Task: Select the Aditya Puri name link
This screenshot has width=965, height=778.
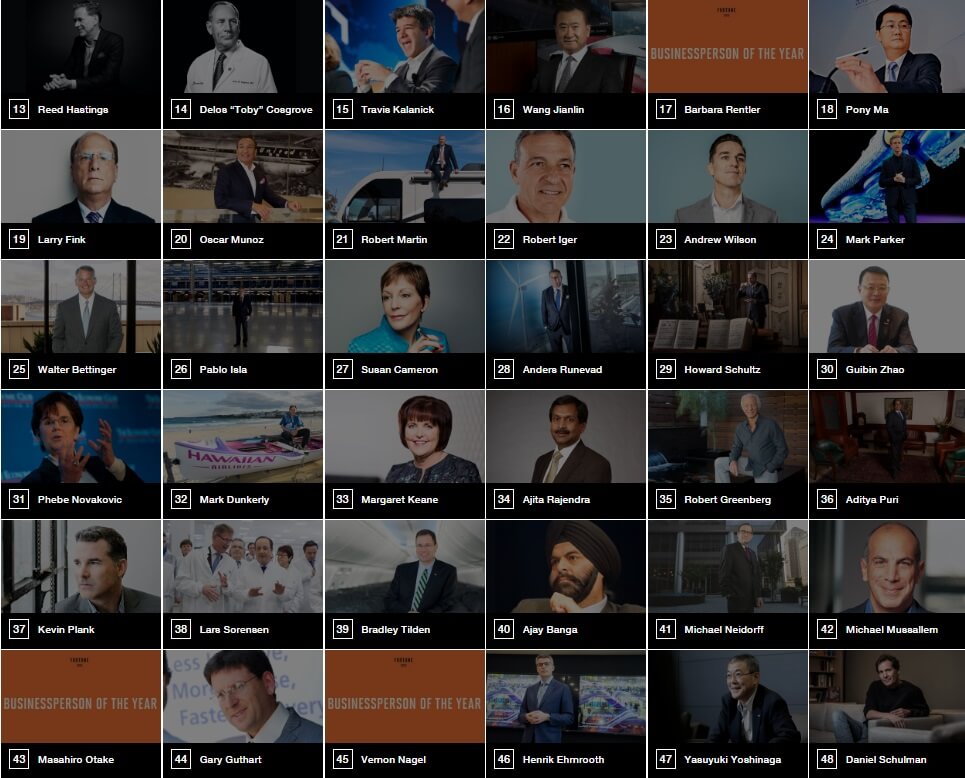Action: click(871, 499)
